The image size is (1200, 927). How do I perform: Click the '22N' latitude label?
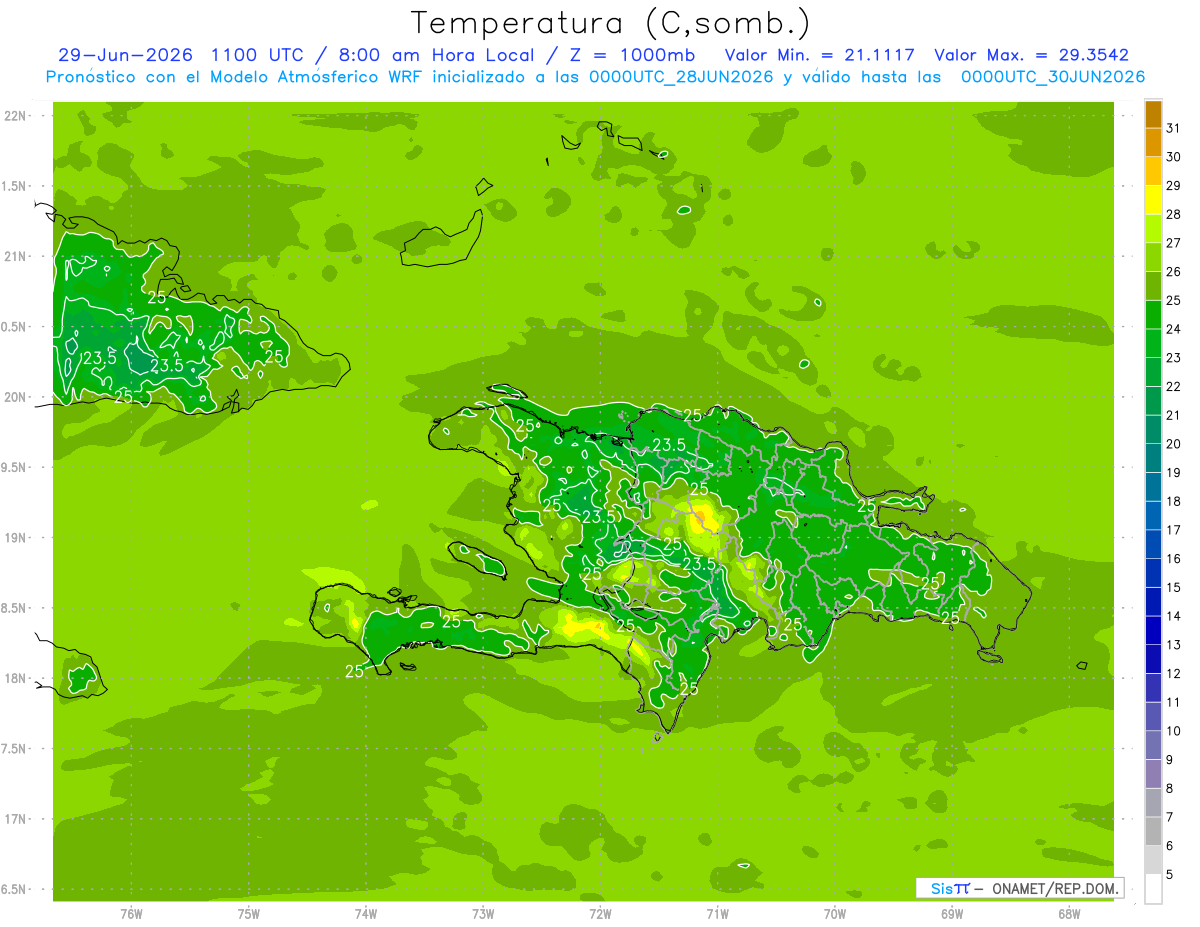click(16, 116)
